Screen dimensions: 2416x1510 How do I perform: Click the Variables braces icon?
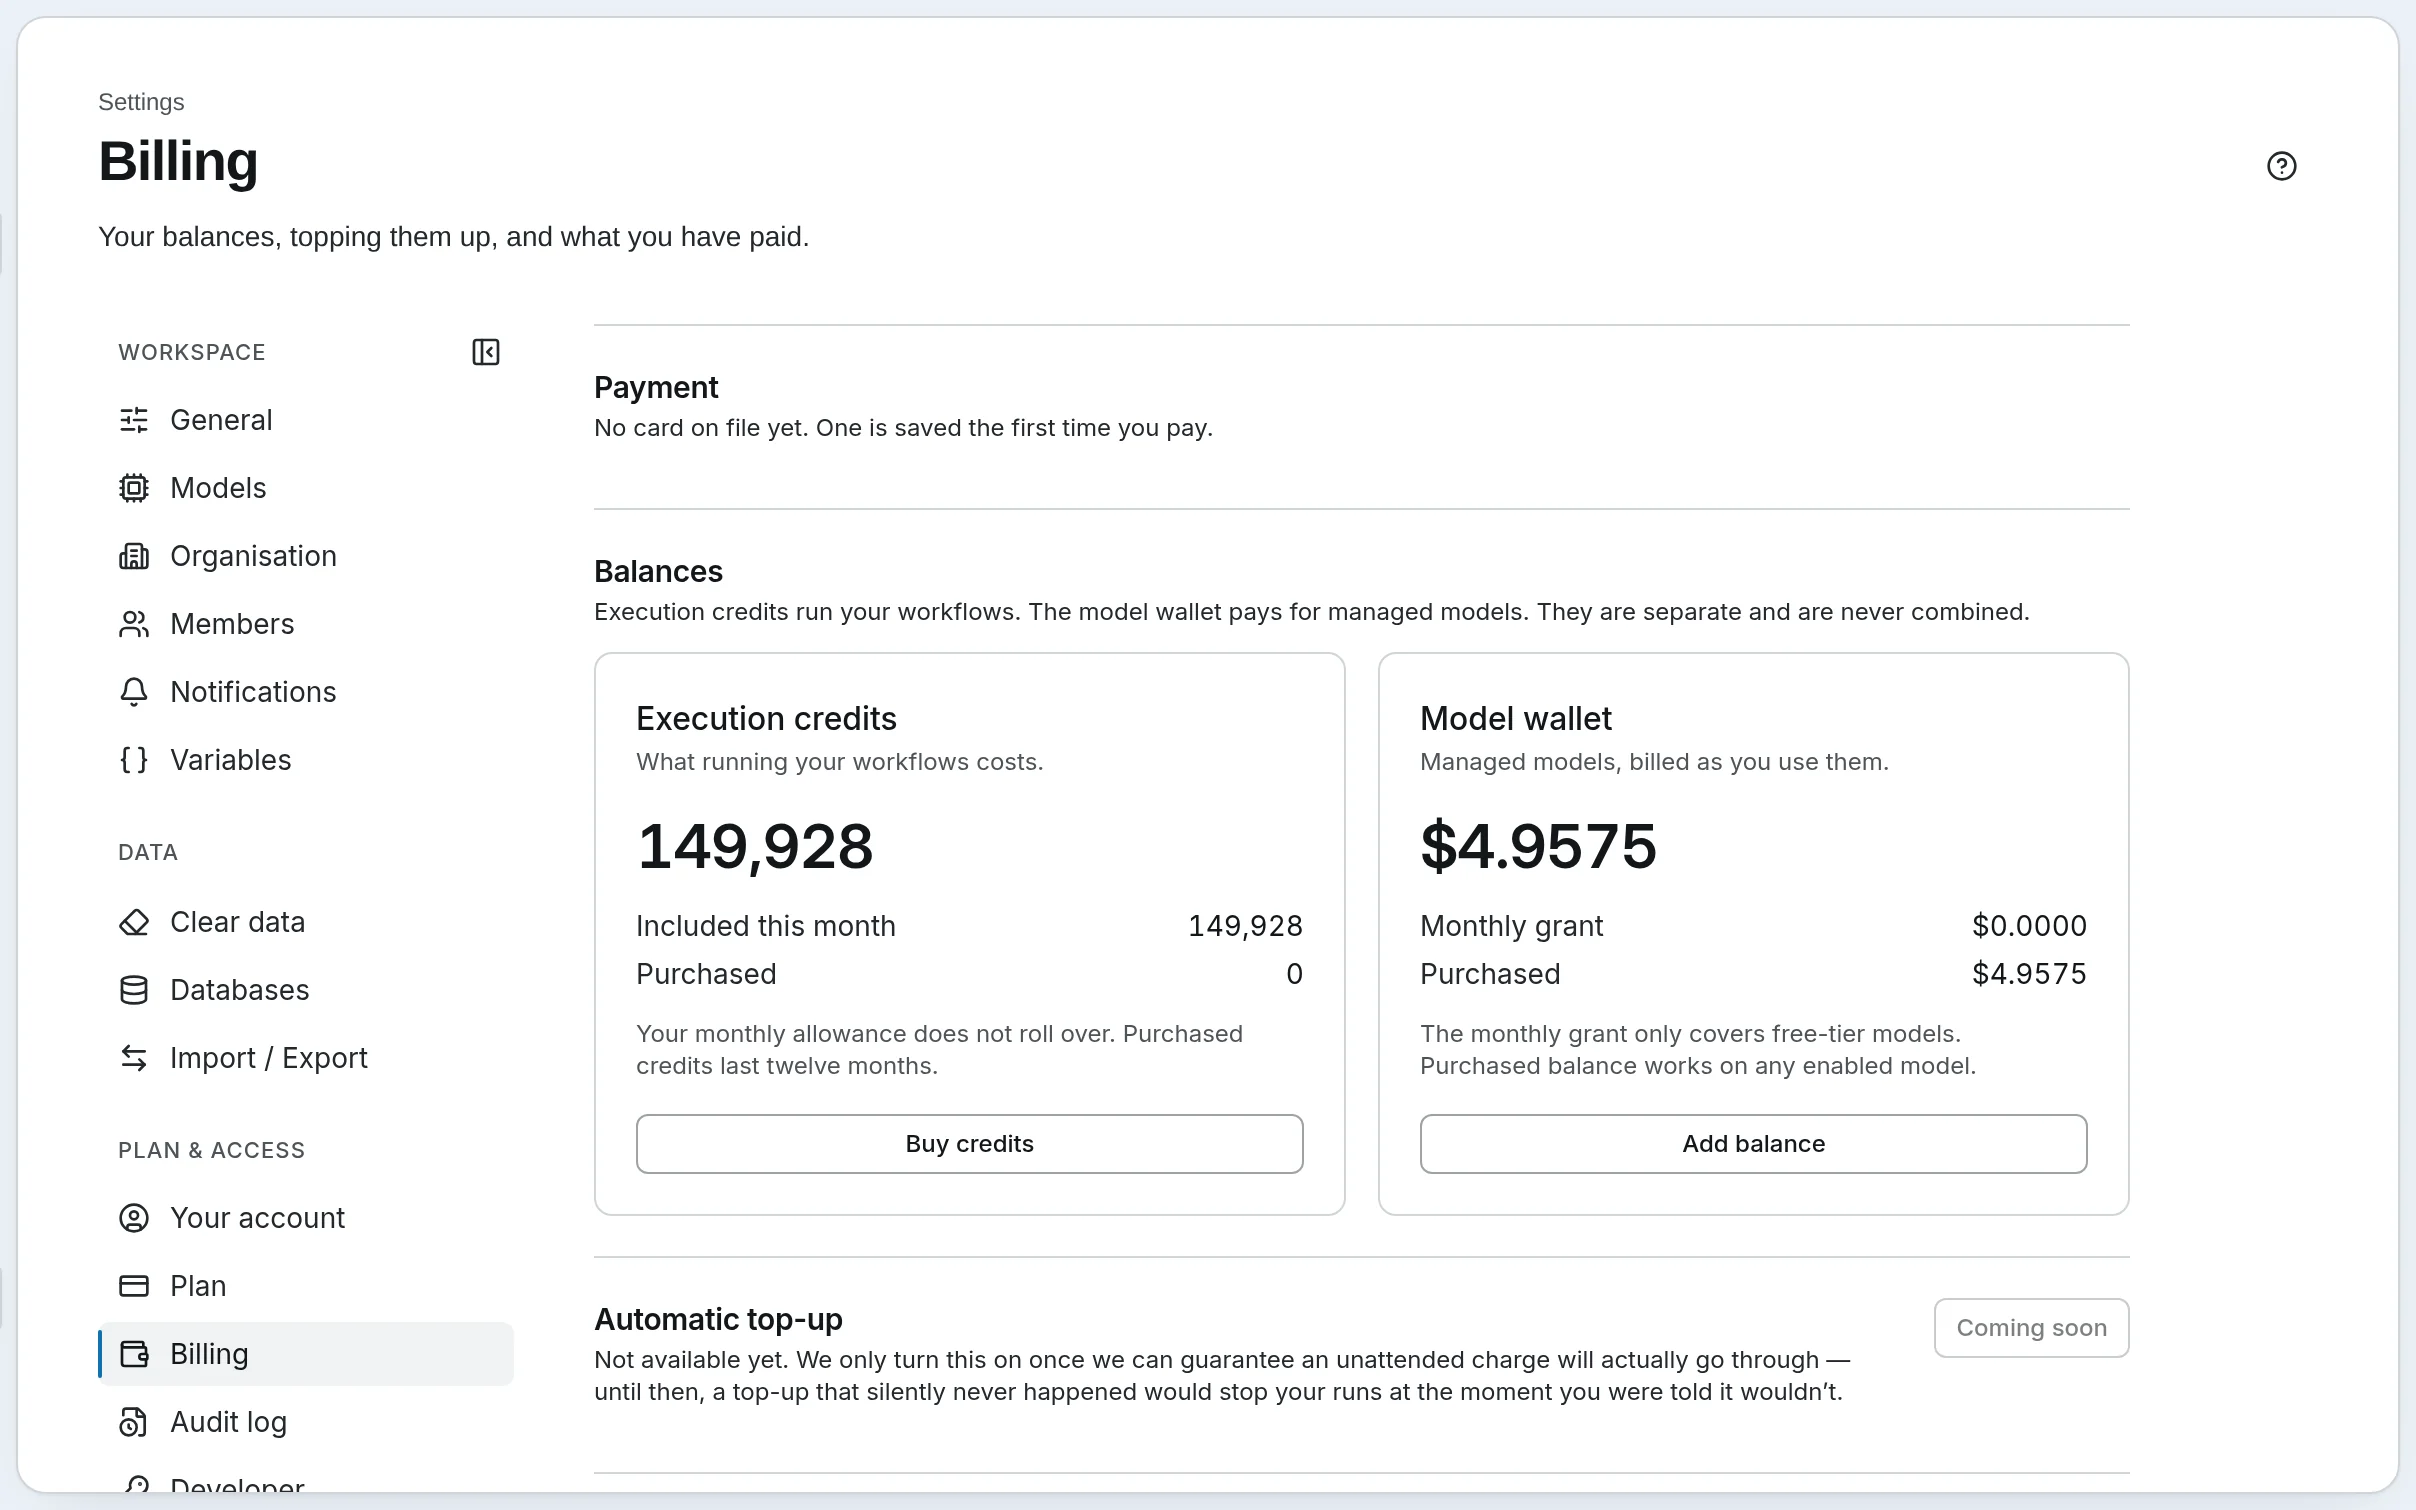pyautogui.click(x=134, y=760)
